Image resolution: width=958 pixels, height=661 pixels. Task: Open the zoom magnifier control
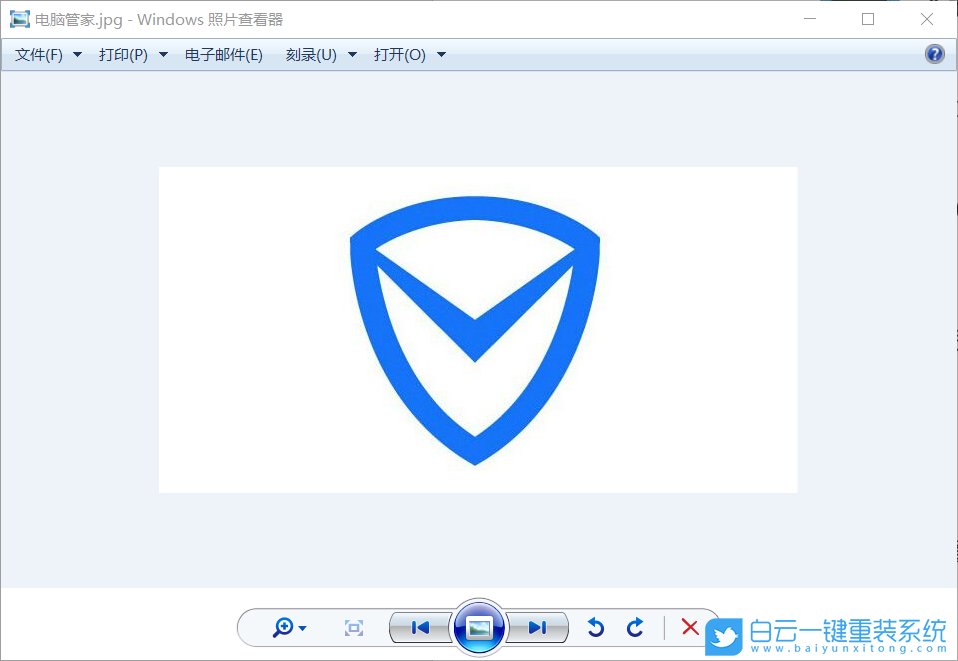(283, 627)
